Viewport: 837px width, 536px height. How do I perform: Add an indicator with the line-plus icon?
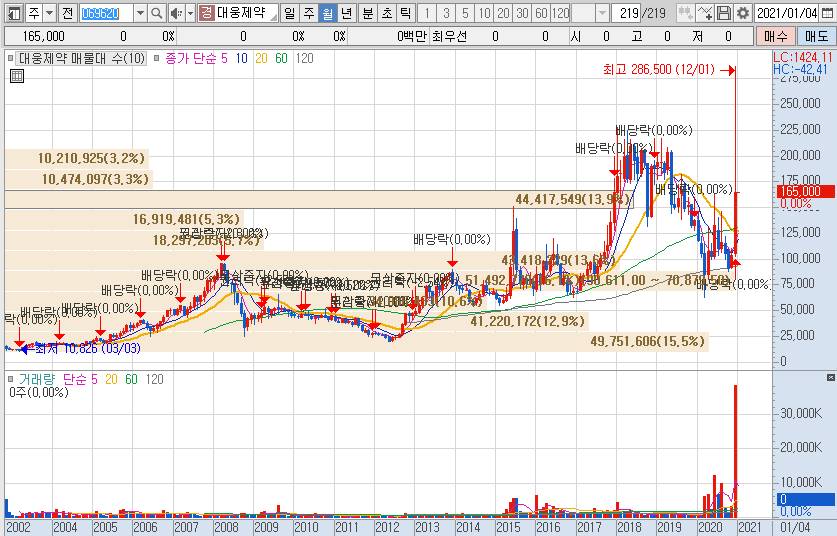click(705, 13)
